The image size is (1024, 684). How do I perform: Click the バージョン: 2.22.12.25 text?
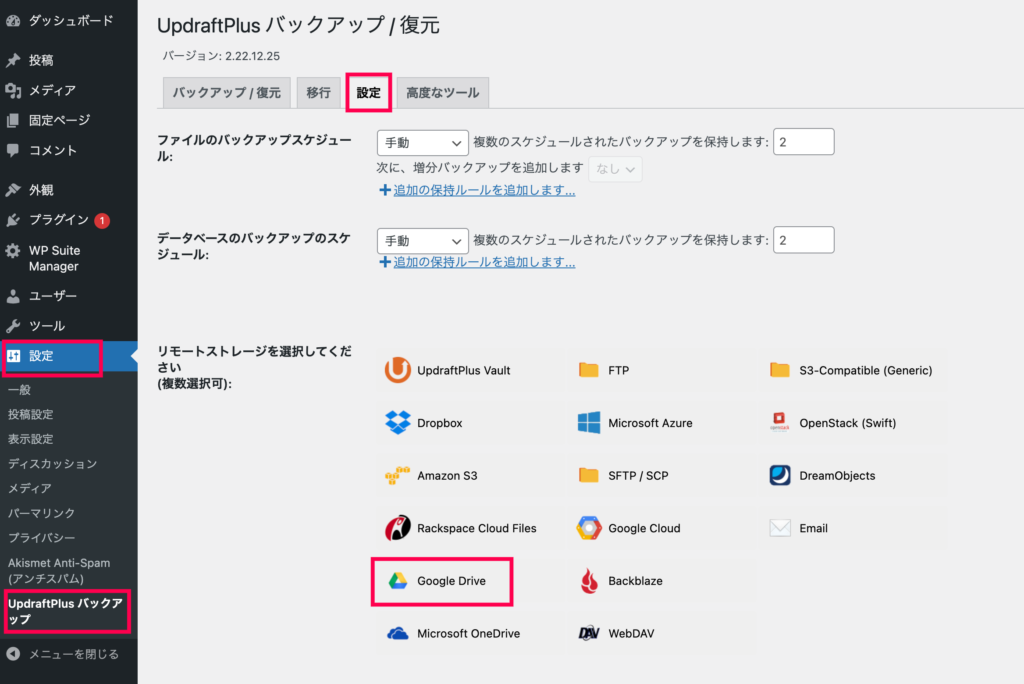tap(221, 56)
